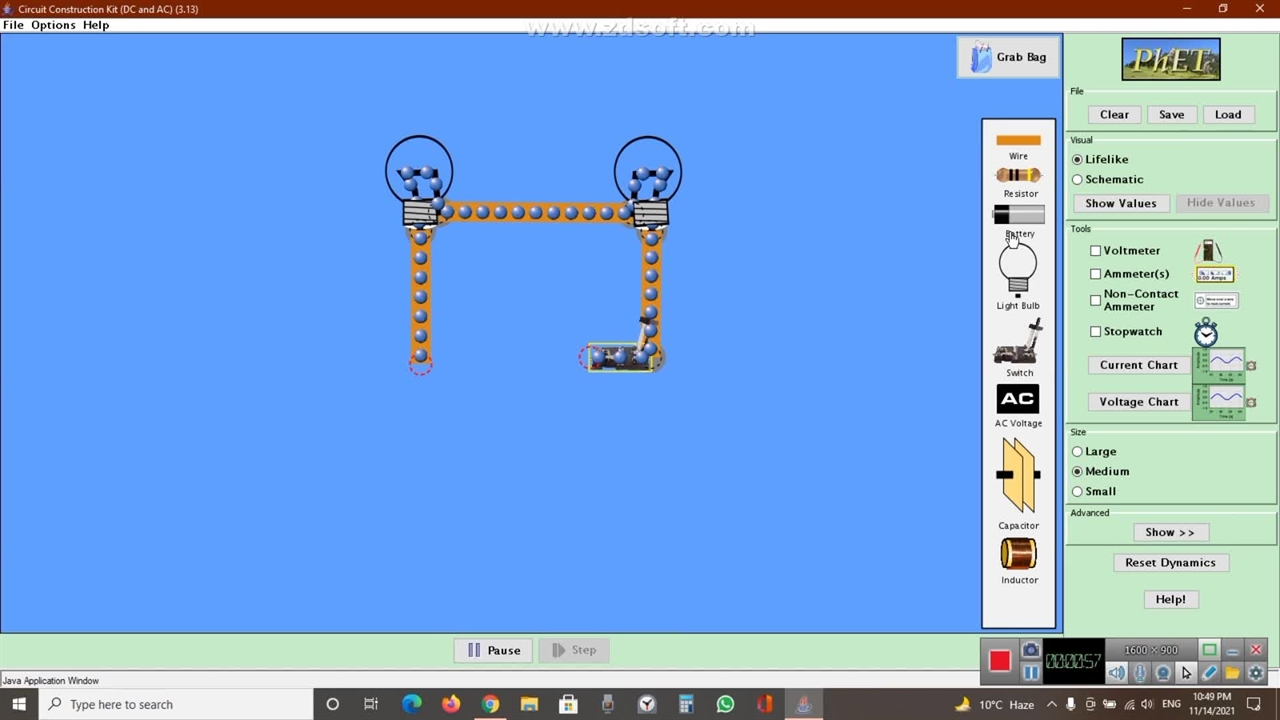Select the Capacitor component icon

pyautogui.click(x=1018, y=476)
